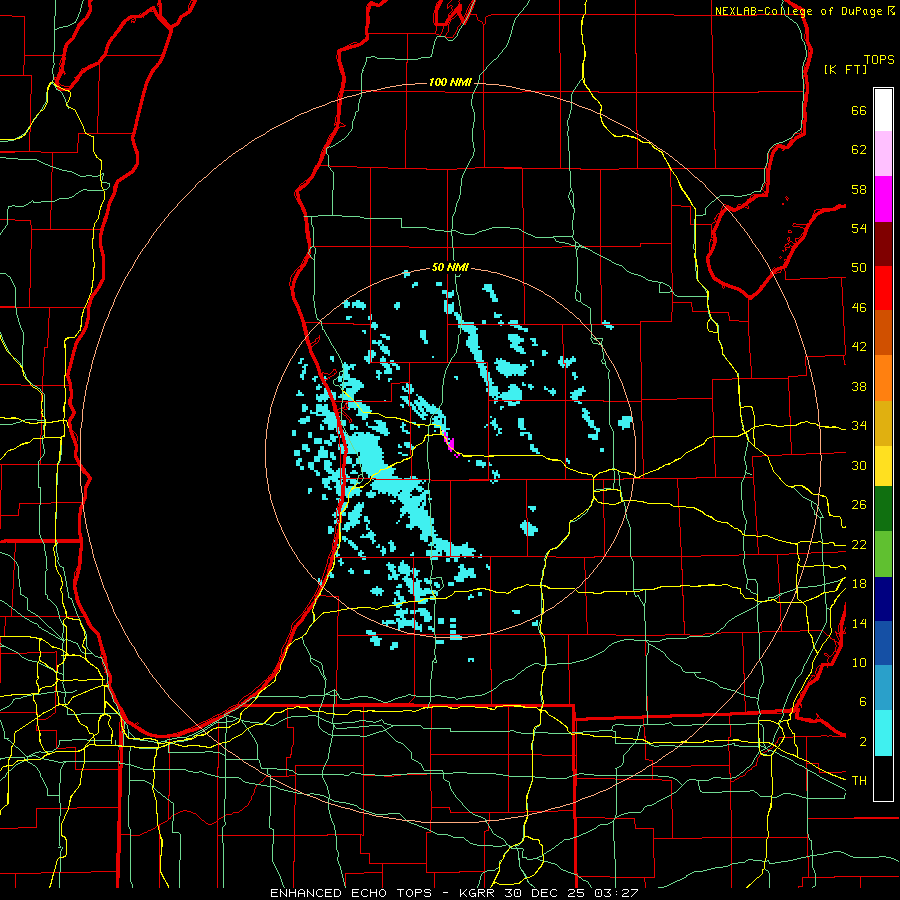The image size is (900, 900).
Task: Click the '62' legend value
Action: (x=859, y=150)
